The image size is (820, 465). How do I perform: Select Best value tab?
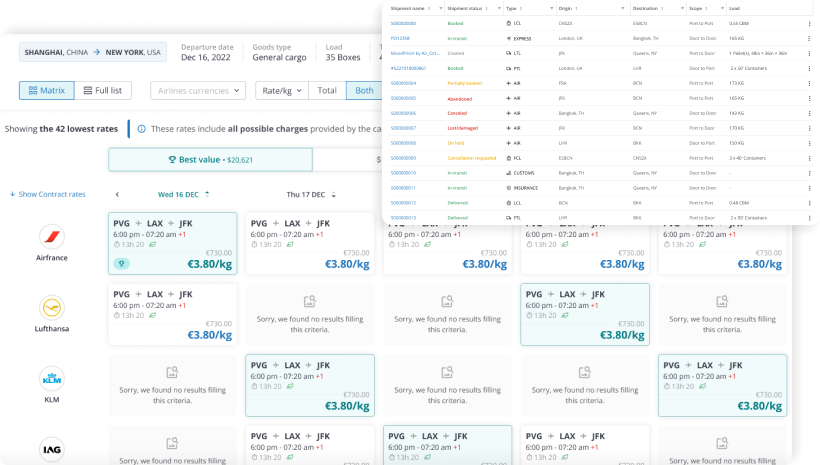(210, 160)
